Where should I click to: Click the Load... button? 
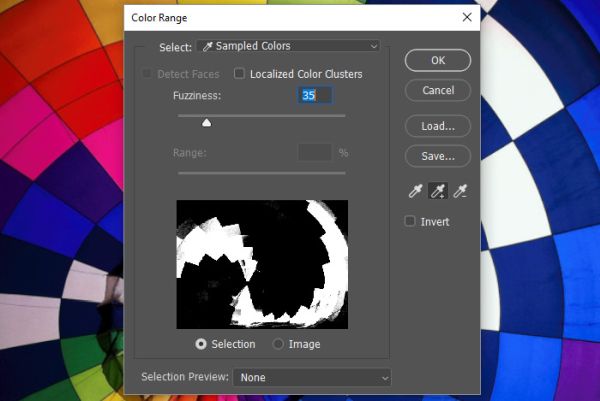coord(438,126)
